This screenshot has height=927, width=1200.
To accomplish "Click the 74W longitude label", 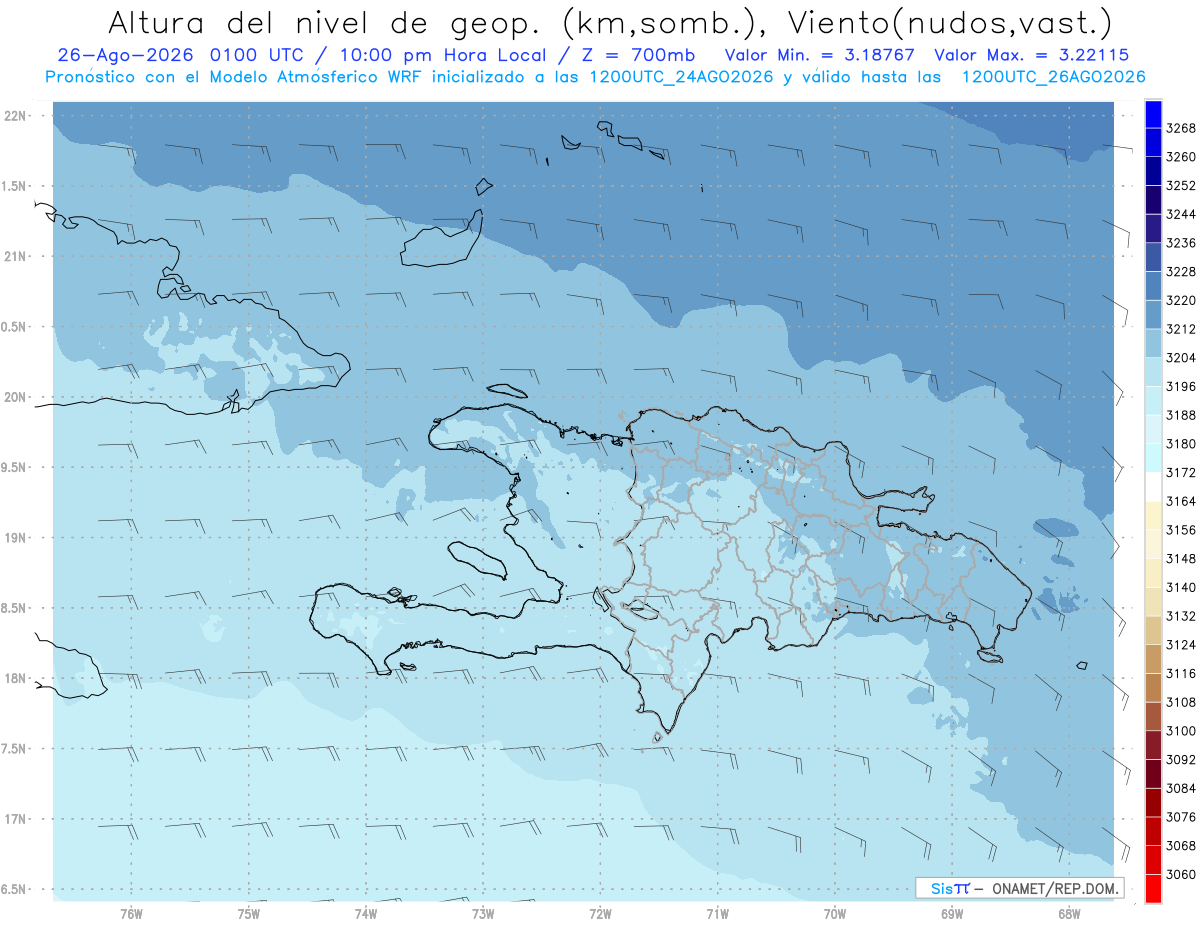I will click(x=366, y=913).
